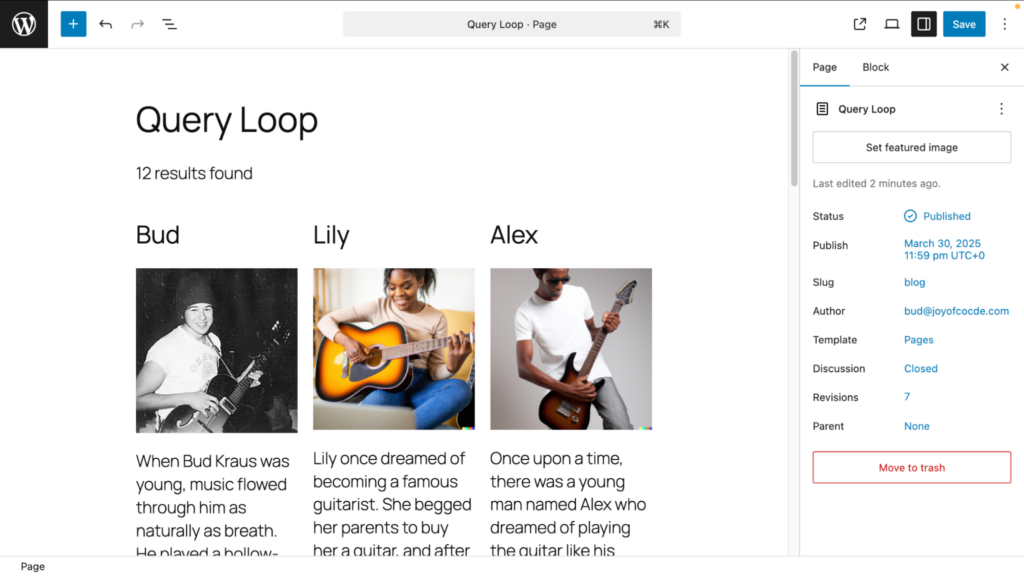Save the page
This screenshot has height=576, width=1024.
[x=964, y=24]
